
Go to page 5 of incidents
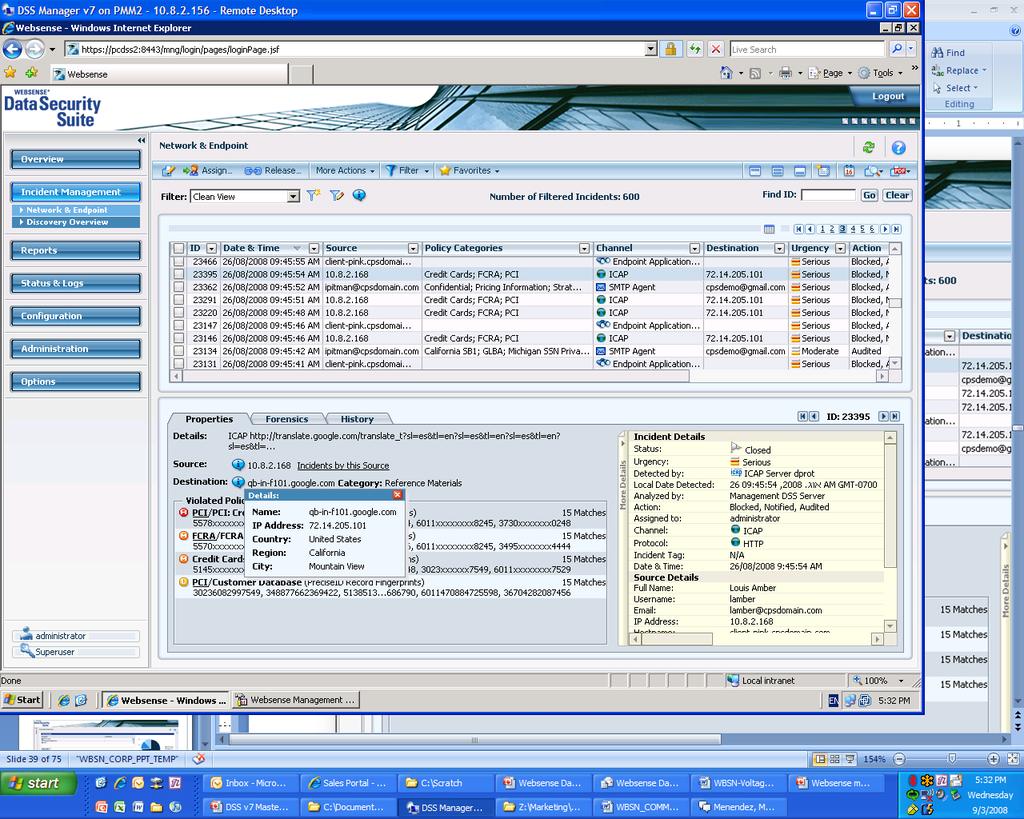point(862,229)
